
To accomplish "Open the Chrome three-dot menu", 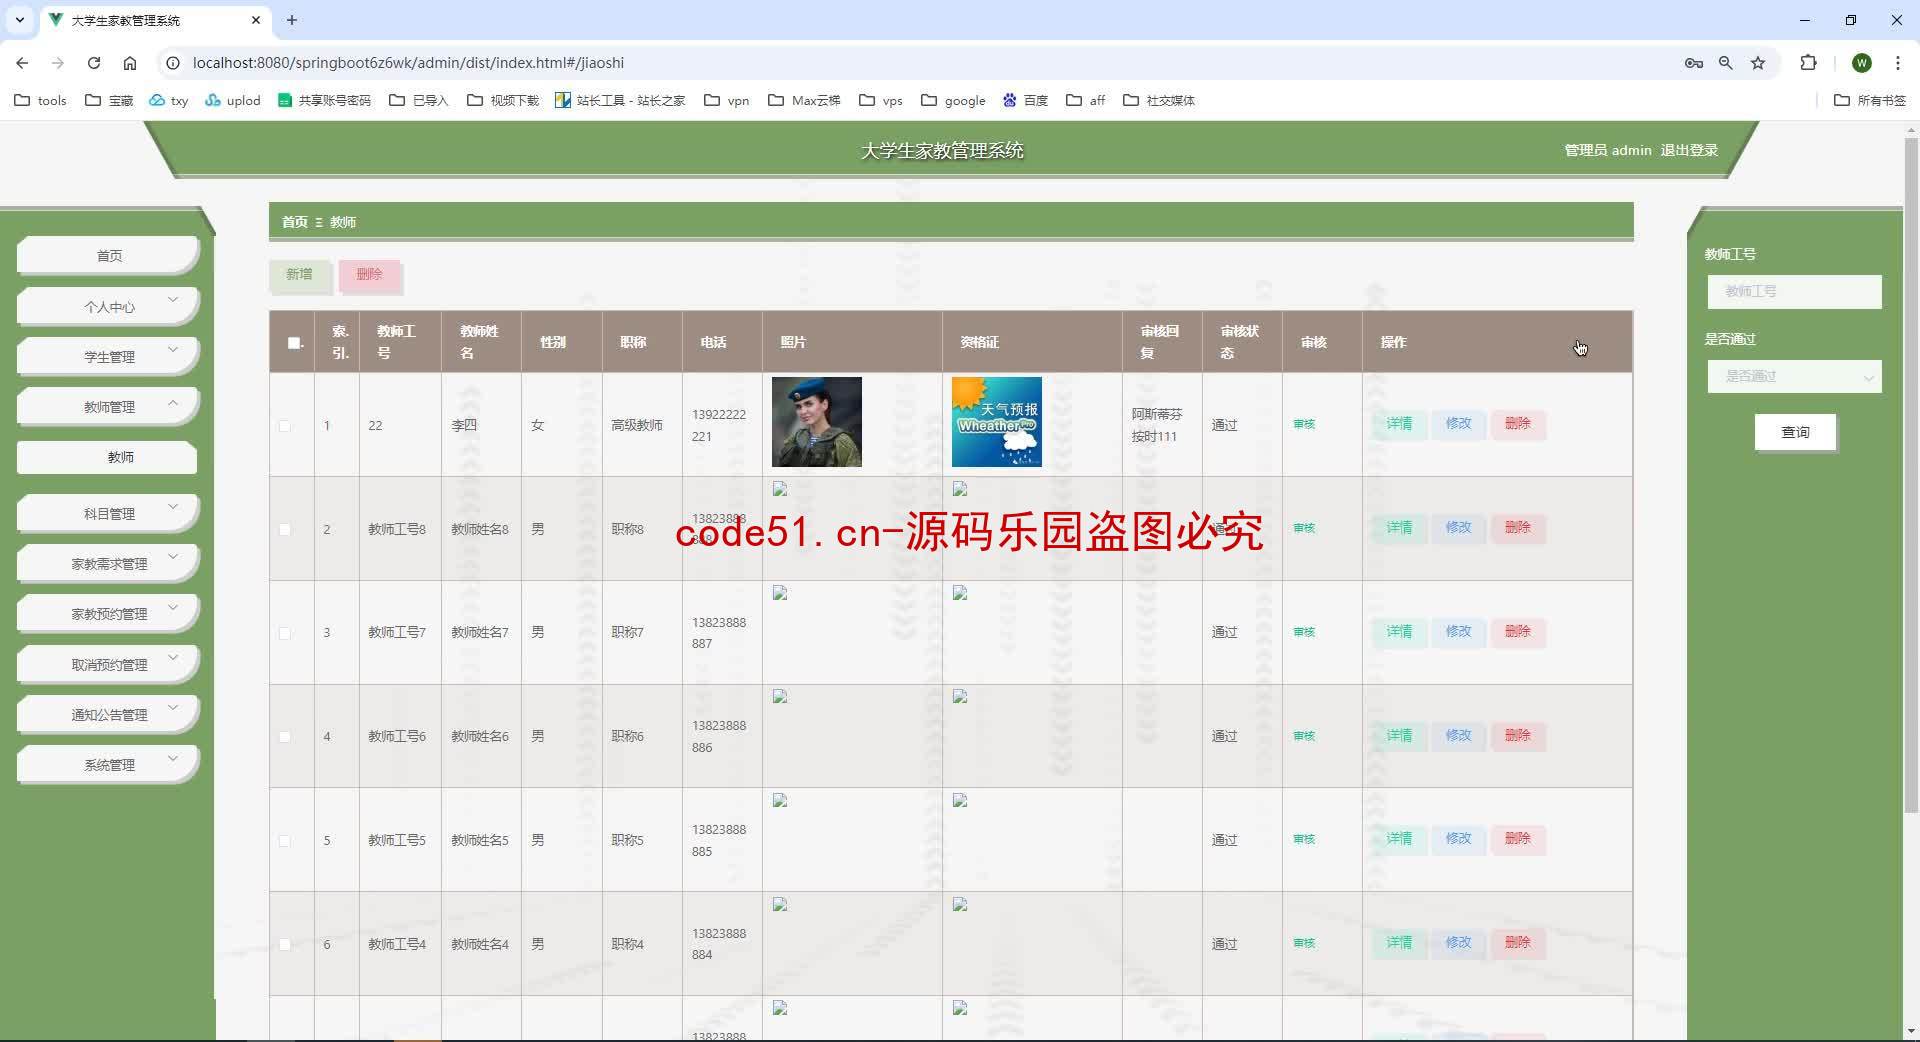I will tap(1897, 62).
